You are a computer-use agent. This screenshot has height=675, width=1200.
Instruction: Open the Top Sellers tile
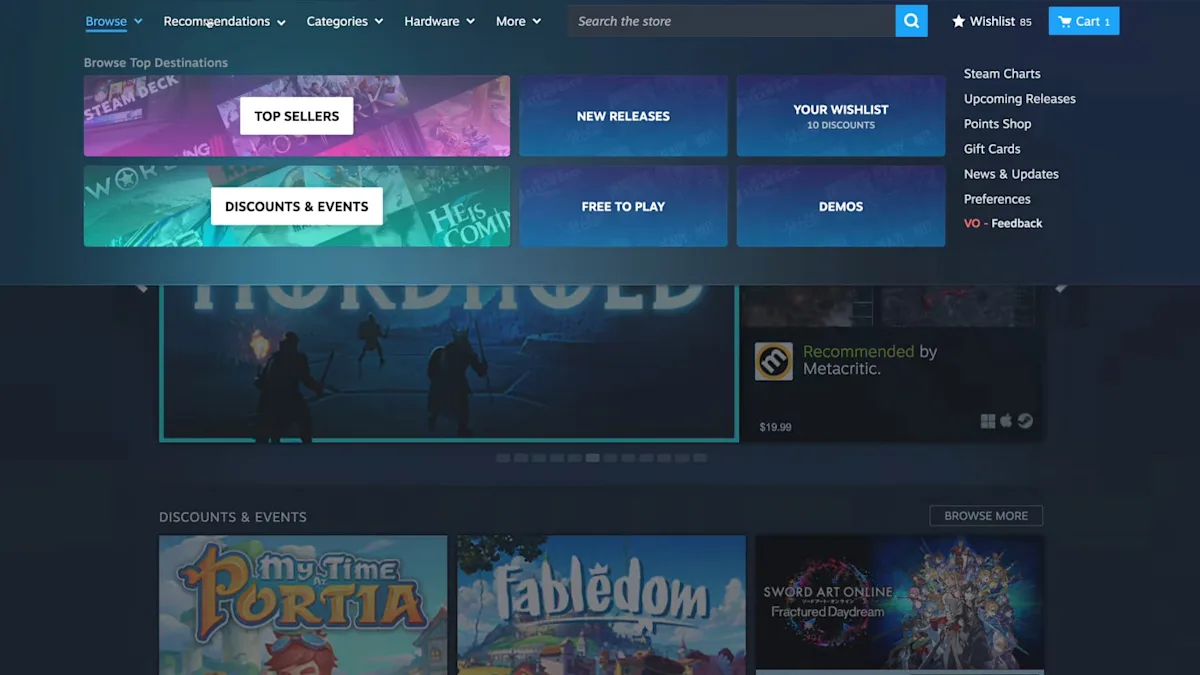click(x=296, y=116)
